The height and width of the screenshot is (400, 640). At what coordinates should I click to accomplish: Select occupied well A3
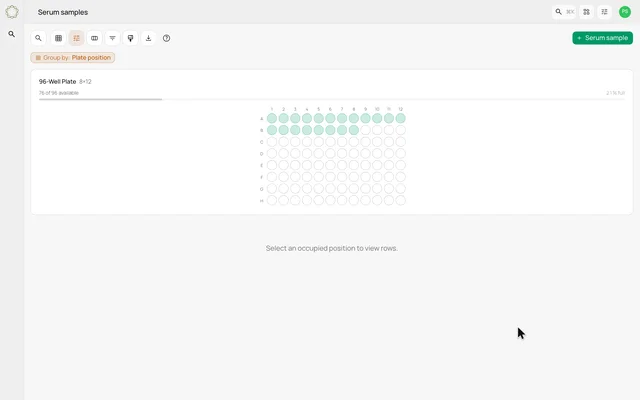tap(295, 118)
